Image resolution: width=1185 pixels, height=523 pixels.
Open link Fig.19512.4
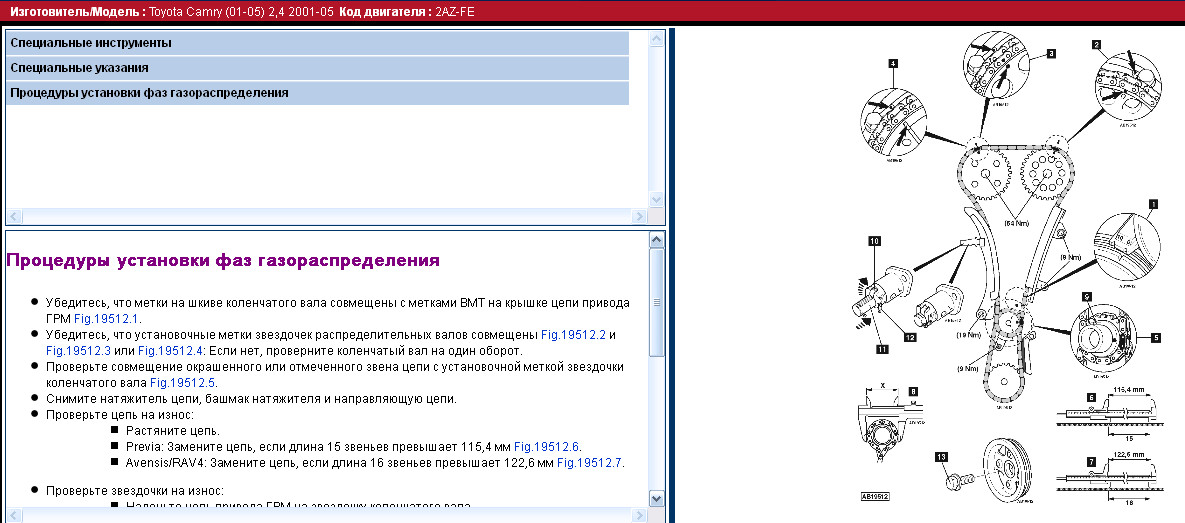[170, 351]
